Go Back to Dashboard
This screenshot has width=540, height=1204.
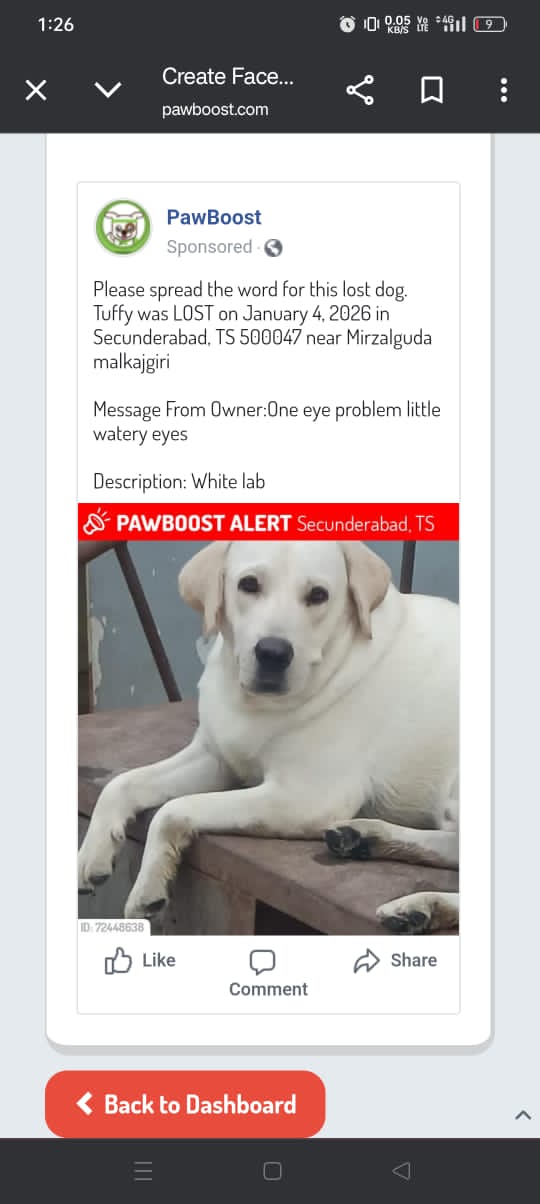click(x=185, y=1104)
